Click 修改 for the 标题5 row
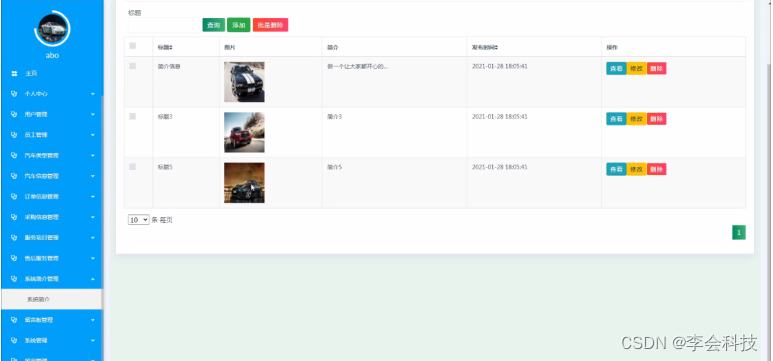 click(x=636, y=169)
